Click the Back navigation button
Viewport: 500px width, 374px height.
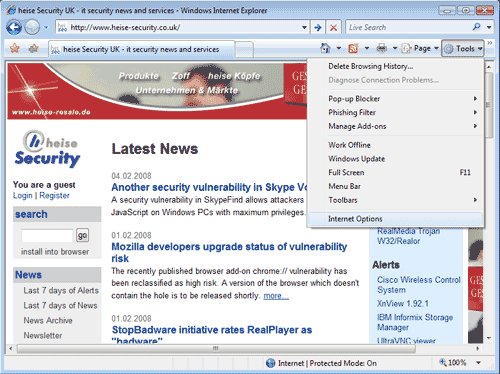tap(14, 27)
